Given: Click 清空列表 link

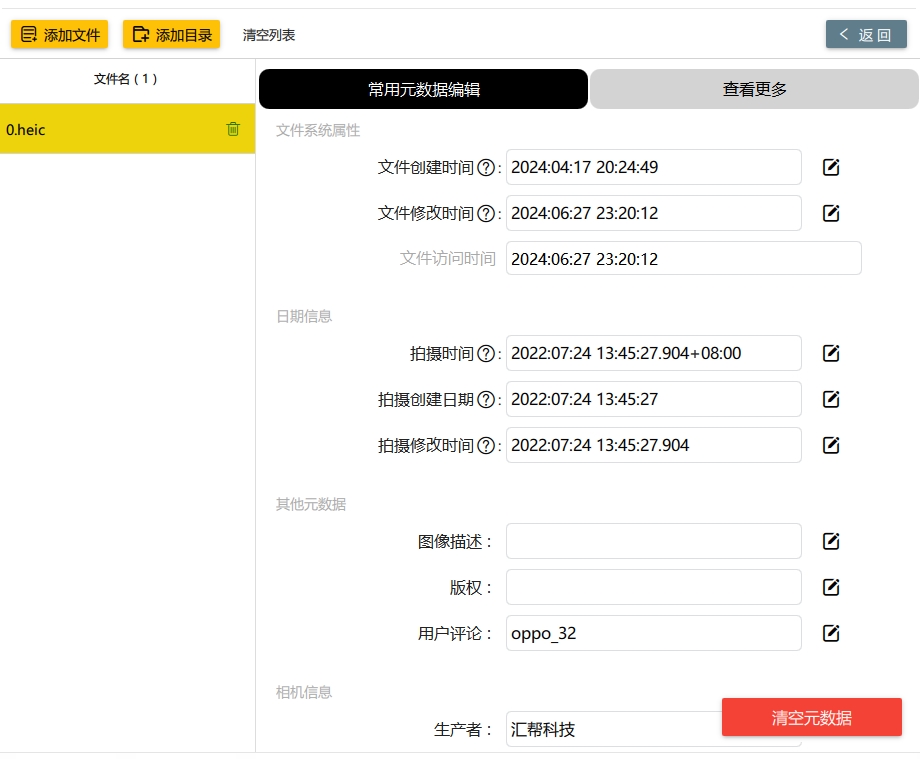Looking at the screenshot, I should [269, 35].
